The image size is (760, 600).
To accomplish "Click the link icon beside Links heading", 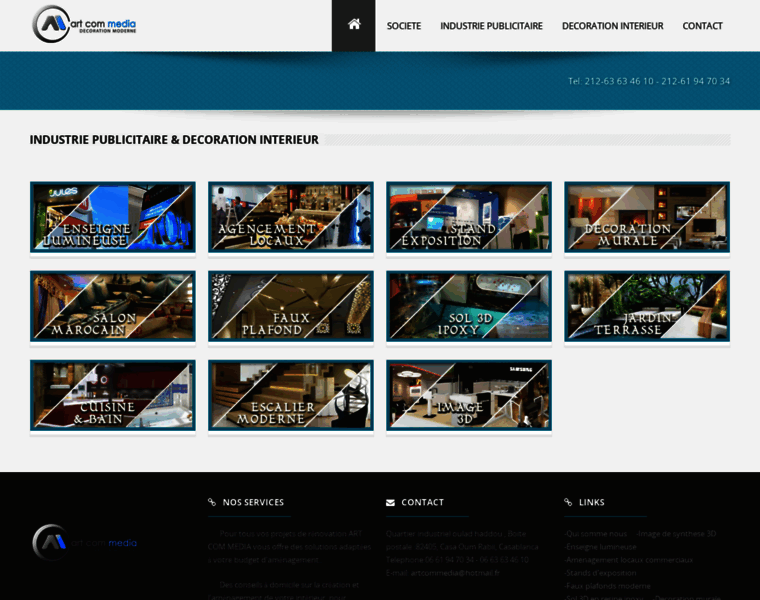I will pyautogui.click(x=568, y=502).
